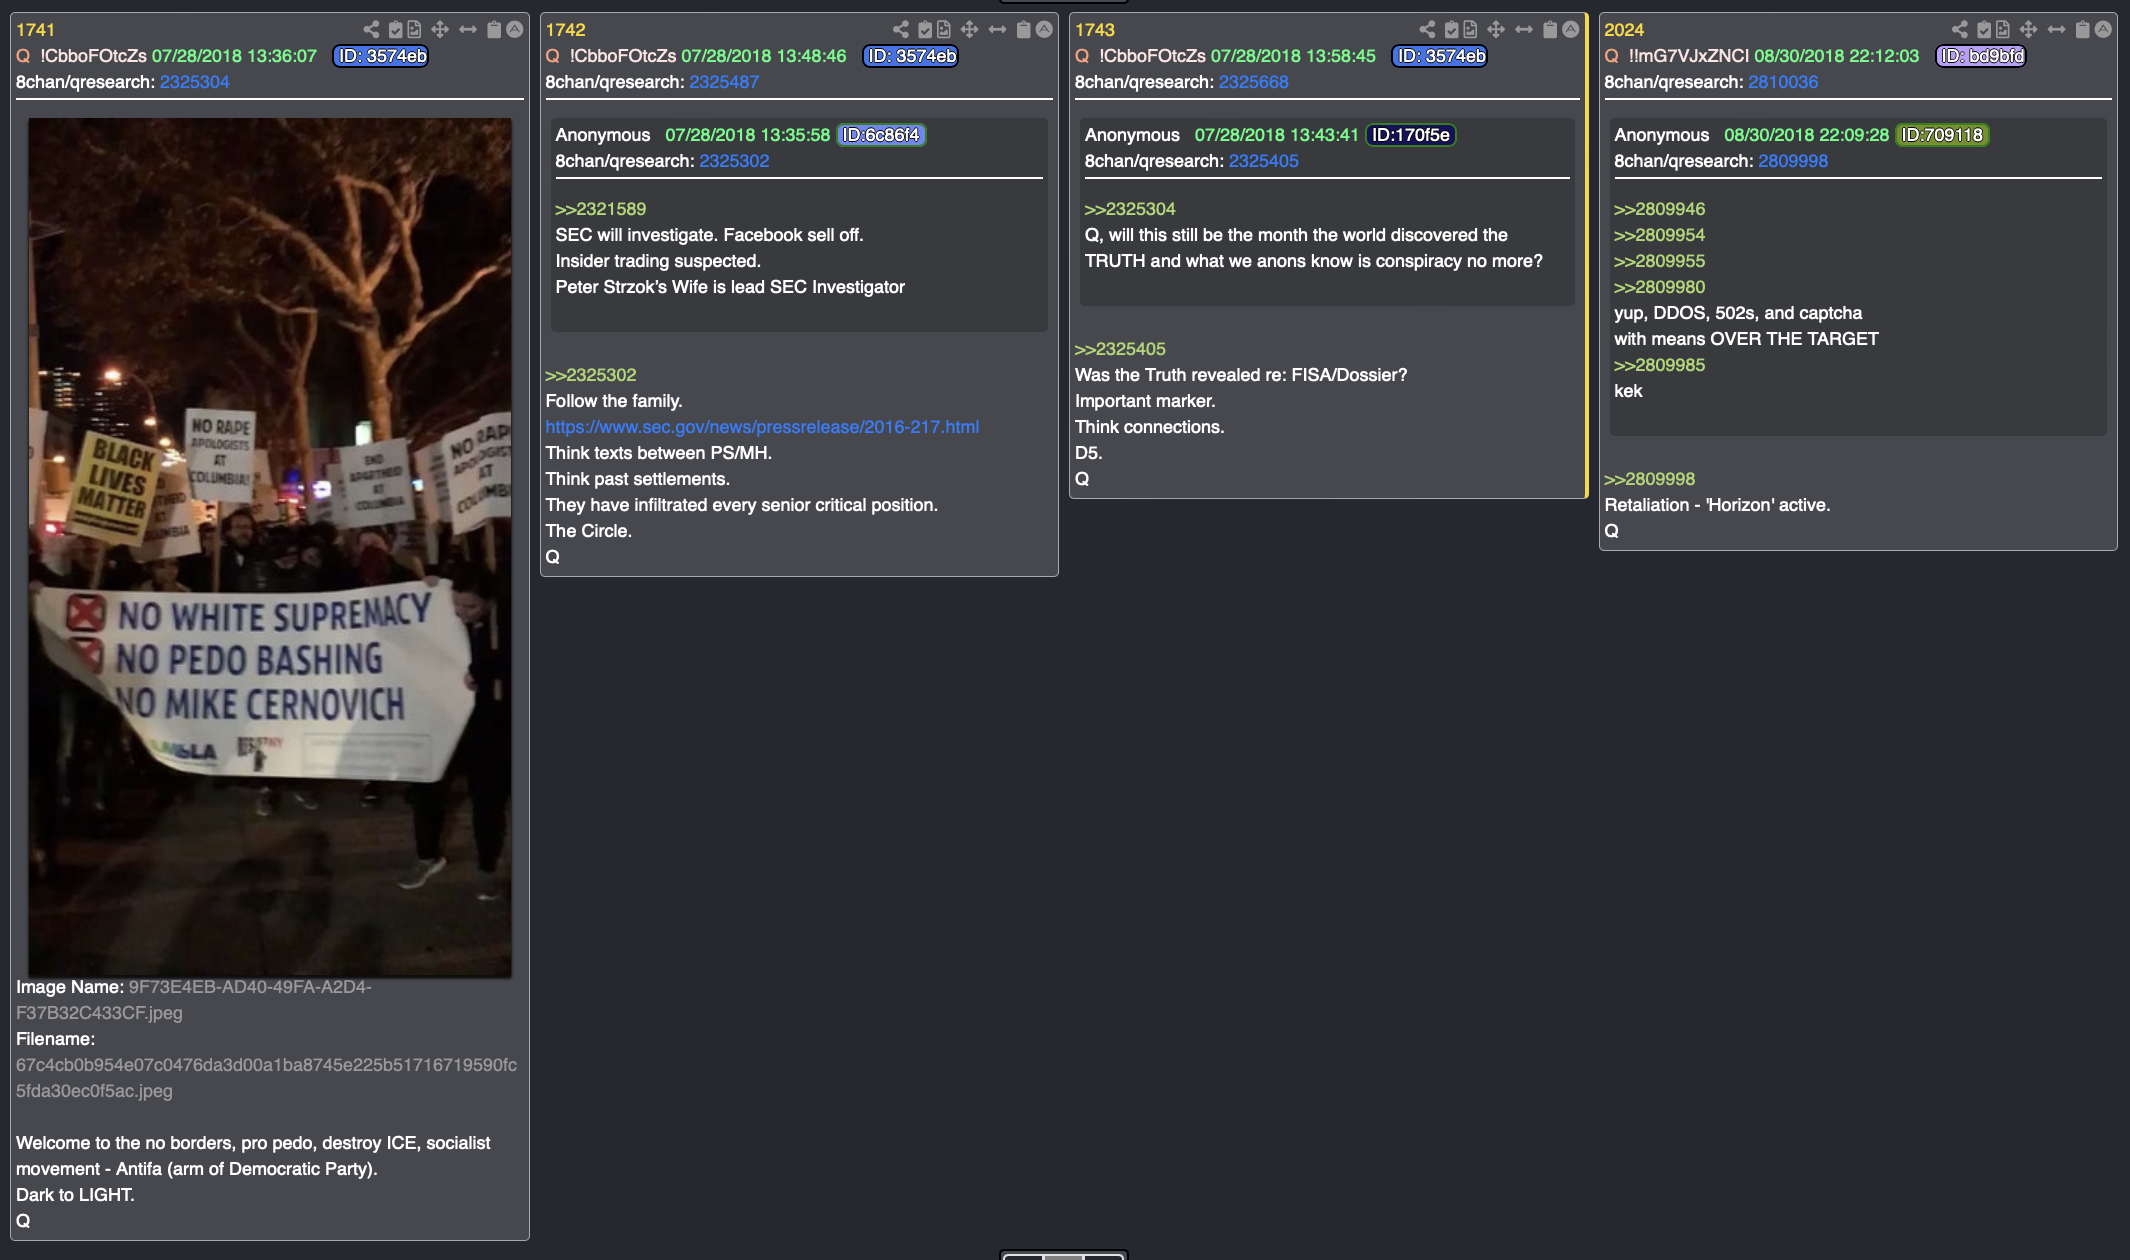
Task: Collapse post 1743 with the up-caret circle
Action: [1571, 29]
